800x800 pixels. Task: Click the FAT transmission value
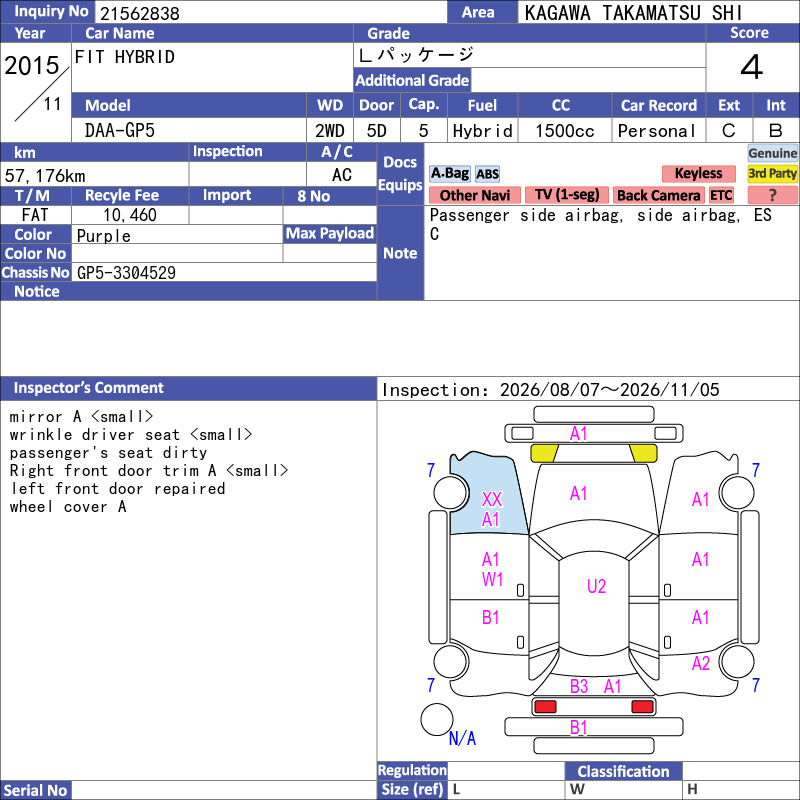coord(35,215)
